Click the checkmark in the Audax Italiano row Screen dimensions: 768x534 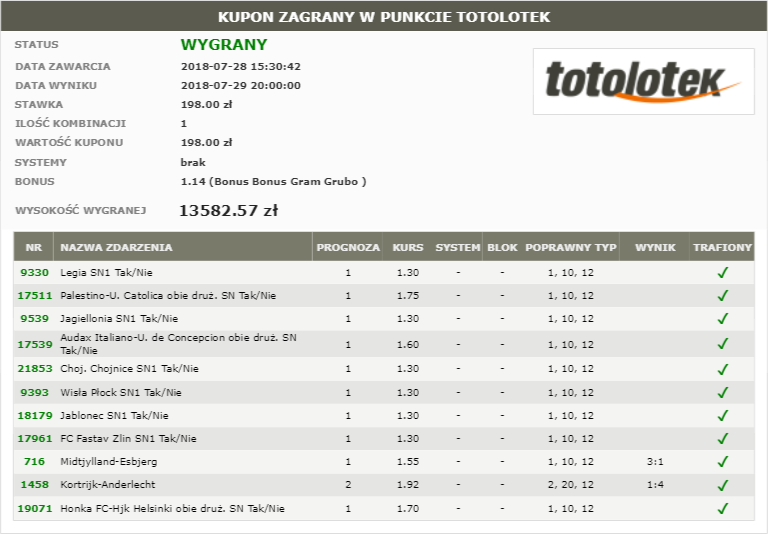click(x=722, y=344)
